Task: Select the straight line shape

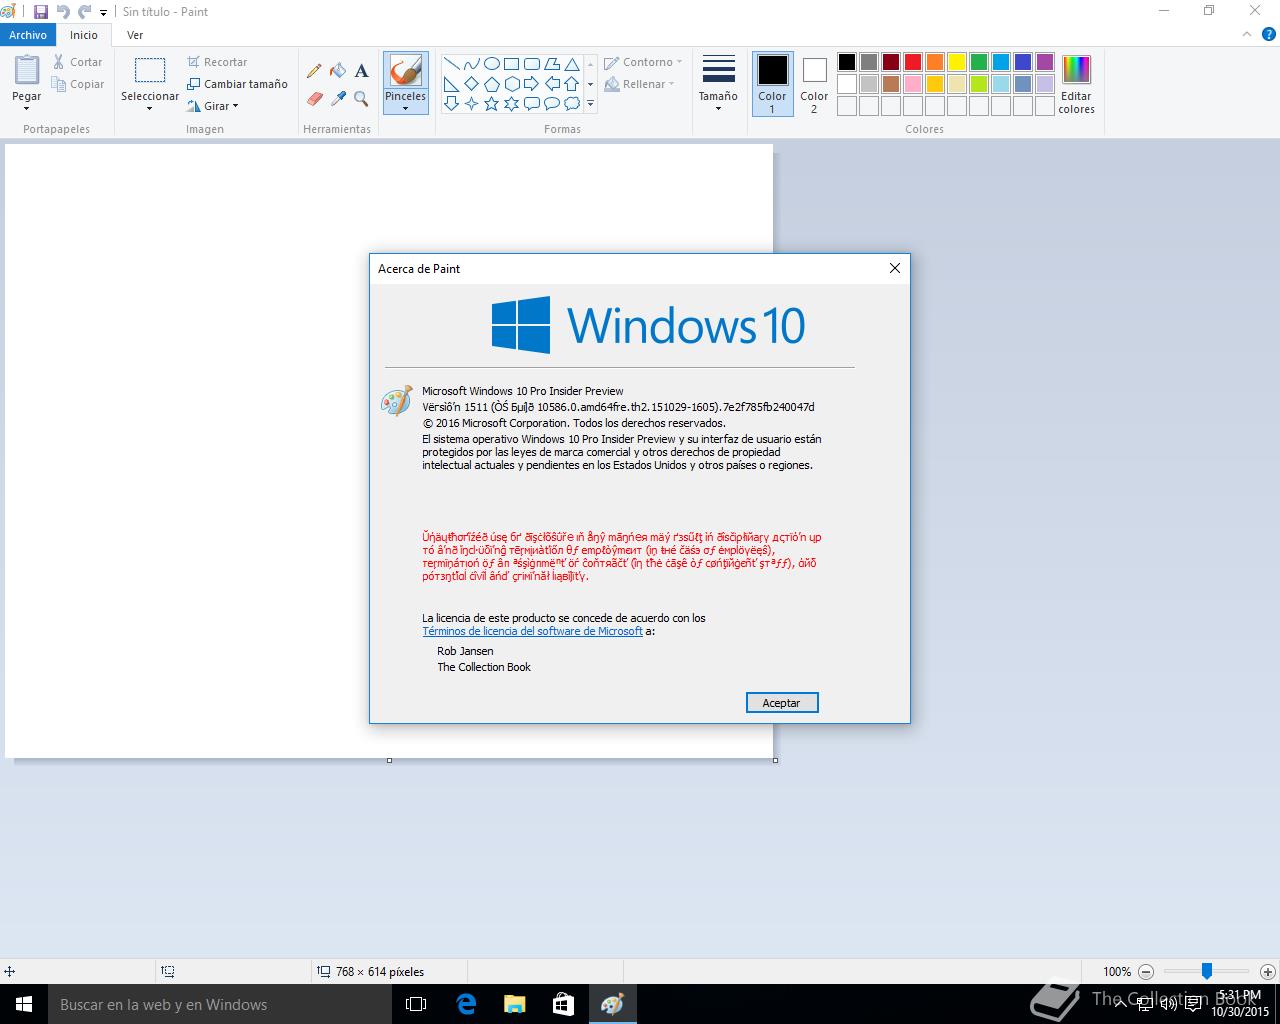Action: click(x=451, y=64)
